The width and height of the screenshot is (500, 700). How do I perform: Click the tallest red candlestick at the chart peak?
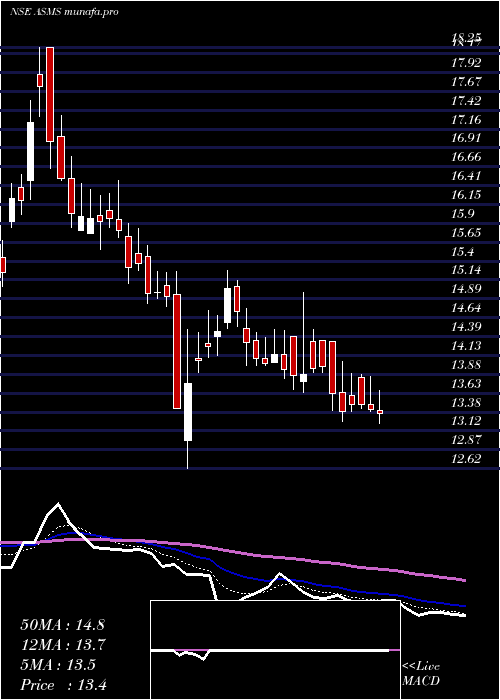(50, 94)
